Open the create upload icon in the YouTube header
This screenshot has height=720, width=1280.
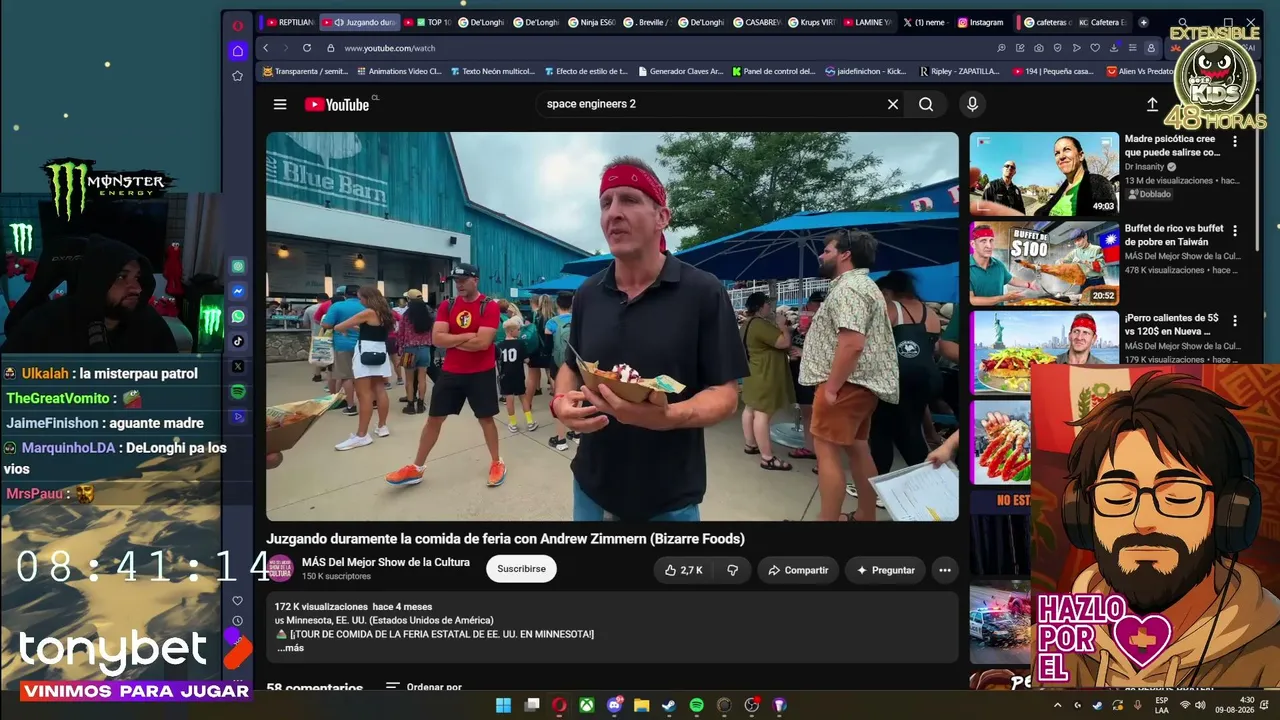[x=1152, y=104]
